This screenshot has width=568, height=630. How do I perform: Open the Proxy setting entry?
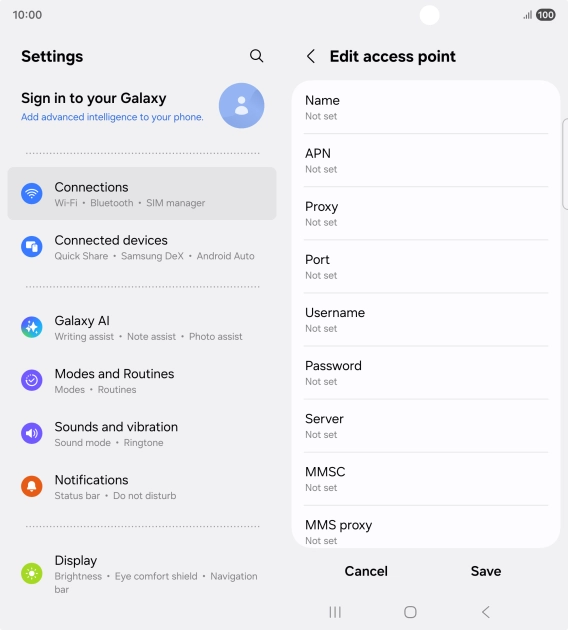pos(426,213)
